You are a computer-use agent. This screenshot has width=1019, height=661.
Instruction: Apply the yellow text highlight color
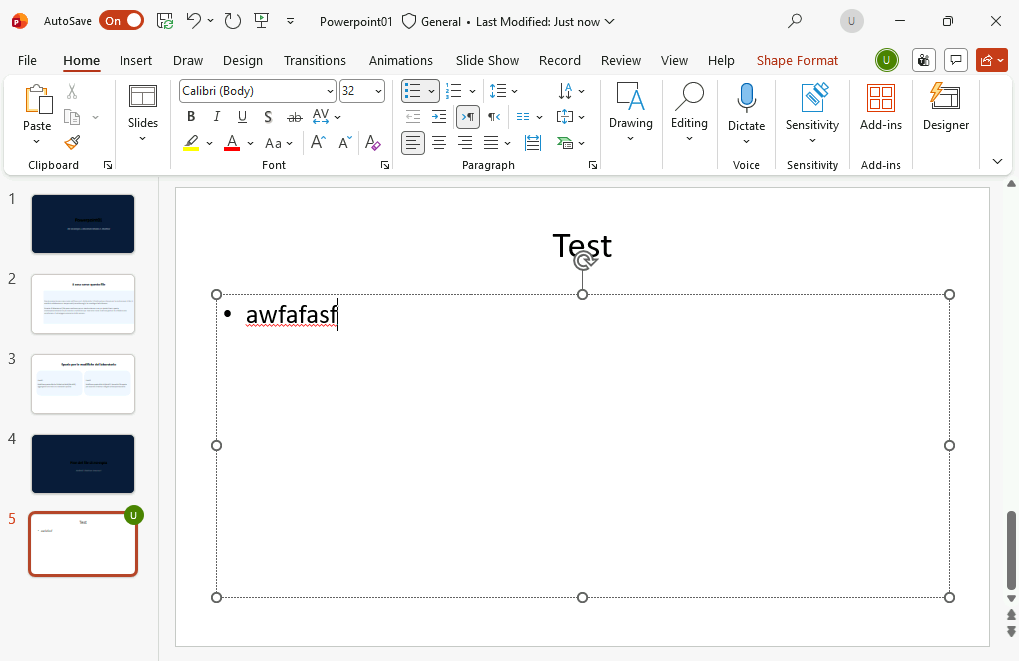coord(191,143)
